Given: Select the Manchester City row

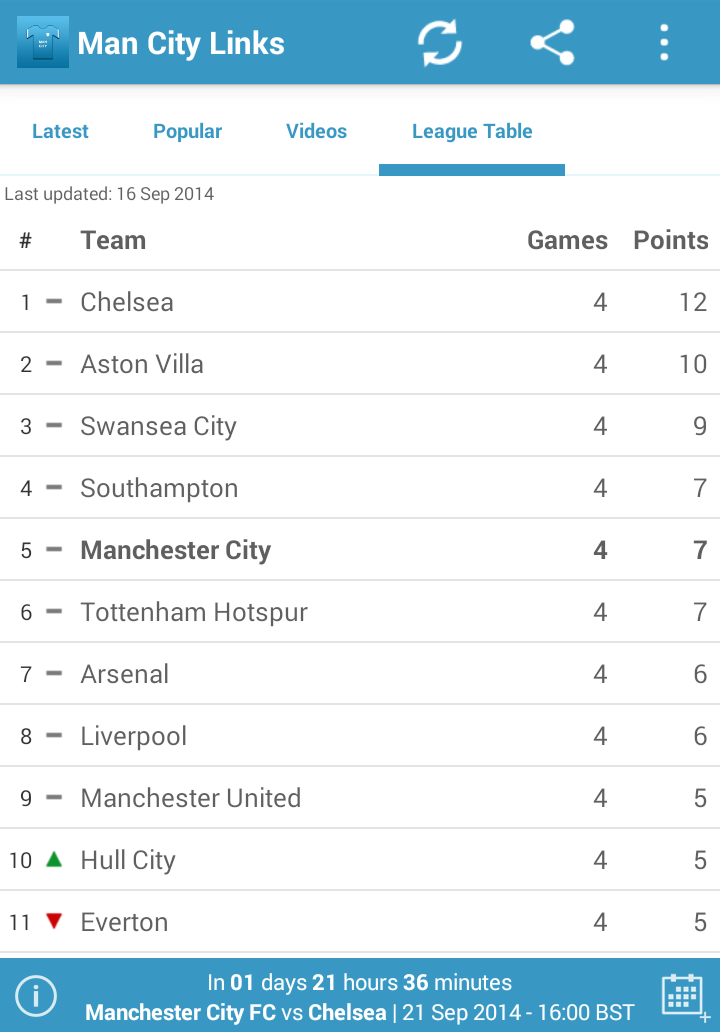Looking at the screenshot, I should (360, 550).
